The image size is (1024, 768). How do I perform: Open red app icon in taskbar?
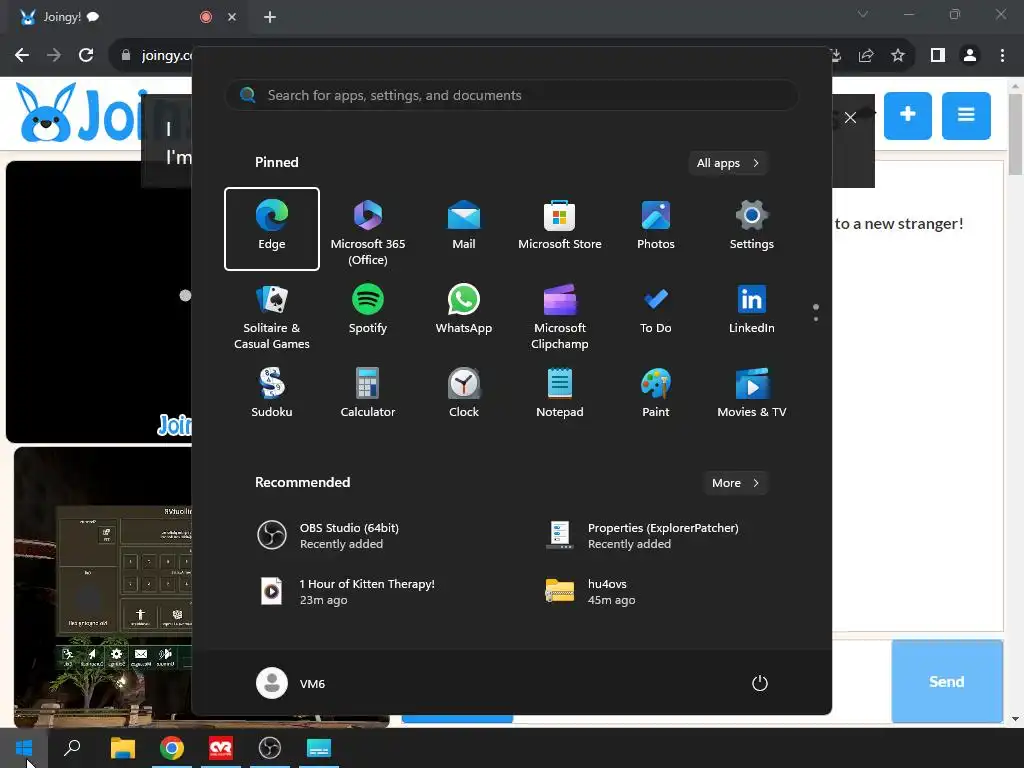pos(221,748)
